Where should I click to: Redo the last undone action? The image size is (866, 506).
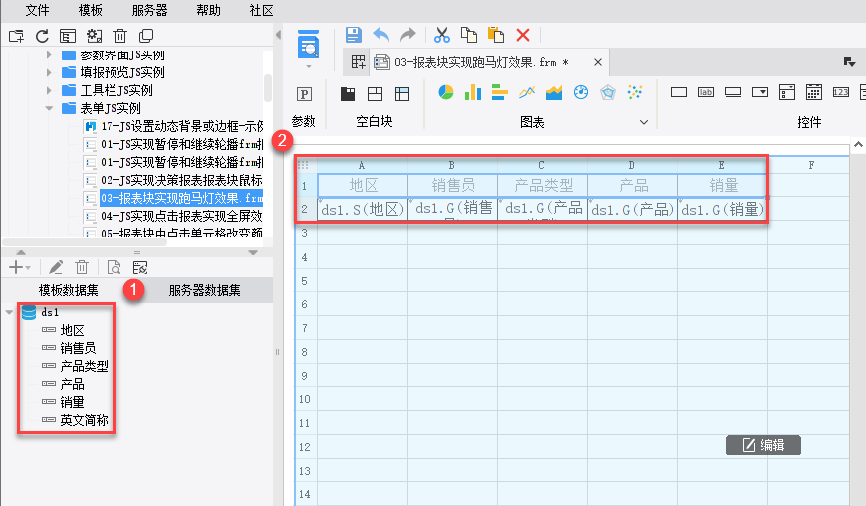tap(408, 35)
